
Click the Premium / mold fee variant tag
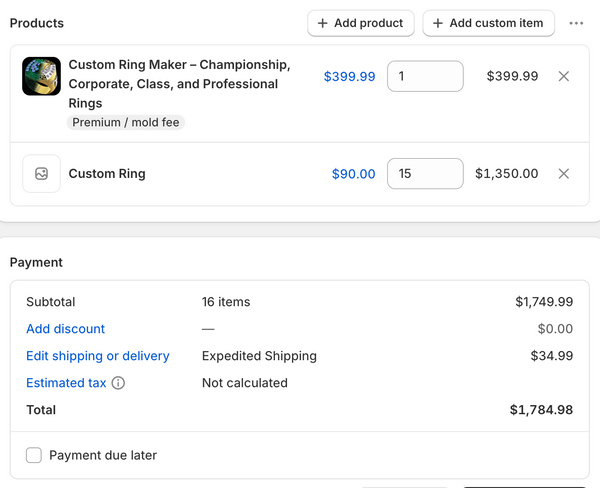pyautogui.click(x=126, y=122)
